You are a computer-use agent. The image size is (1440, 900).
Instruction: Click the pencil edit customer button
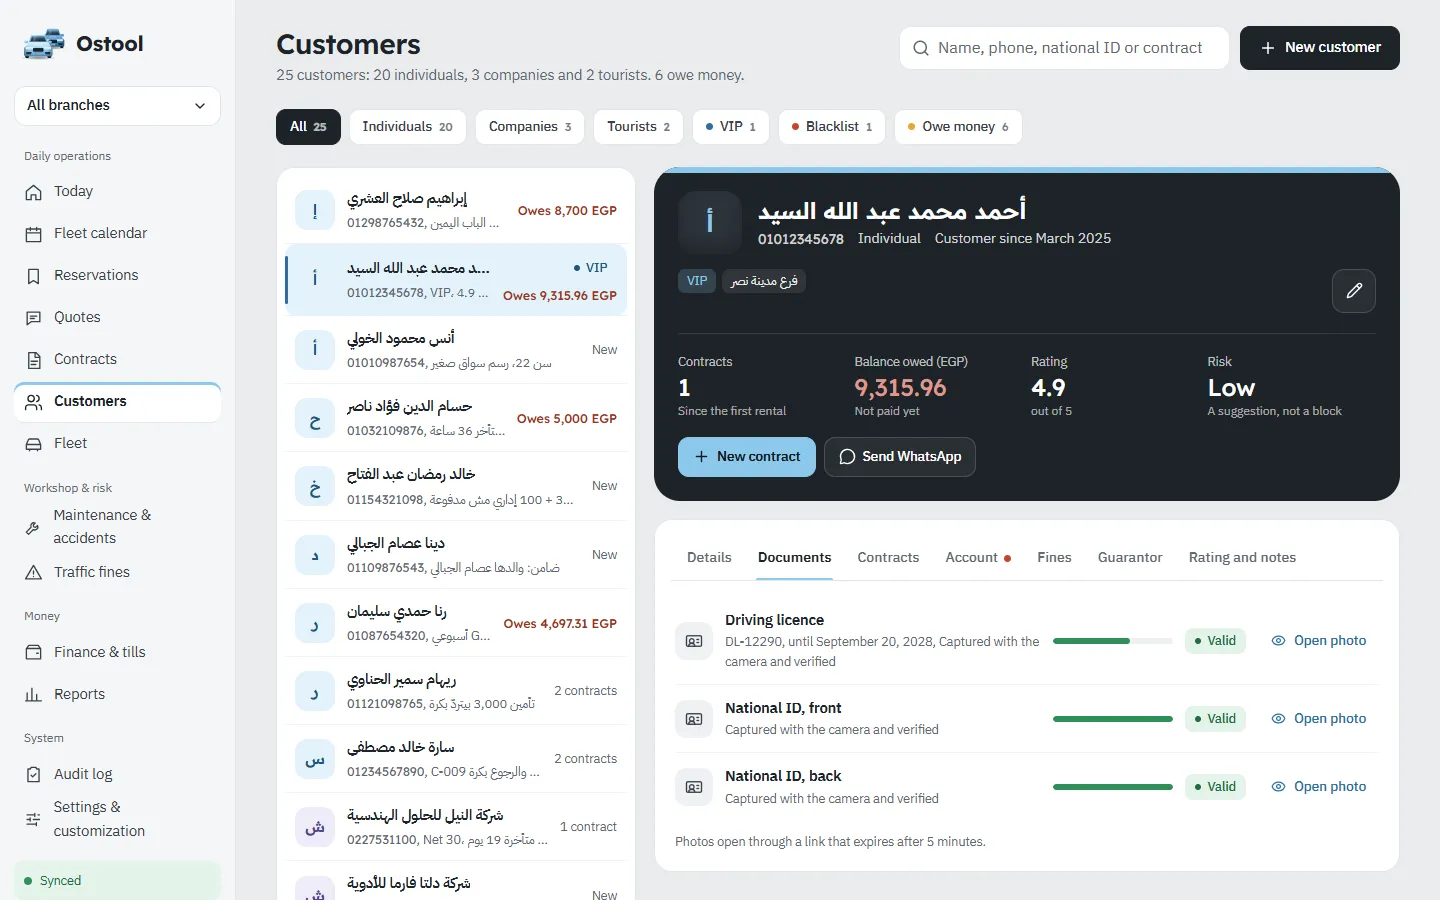pos(1354,291)
